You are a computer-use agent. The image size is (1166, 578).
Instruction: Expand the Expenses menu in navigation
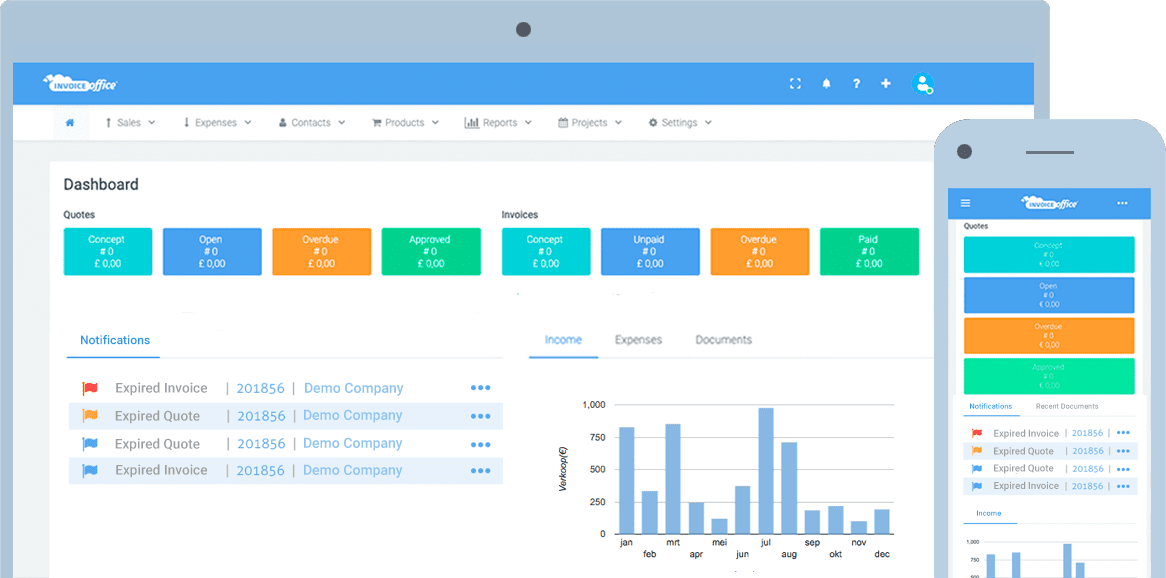[x=216, y=123]
